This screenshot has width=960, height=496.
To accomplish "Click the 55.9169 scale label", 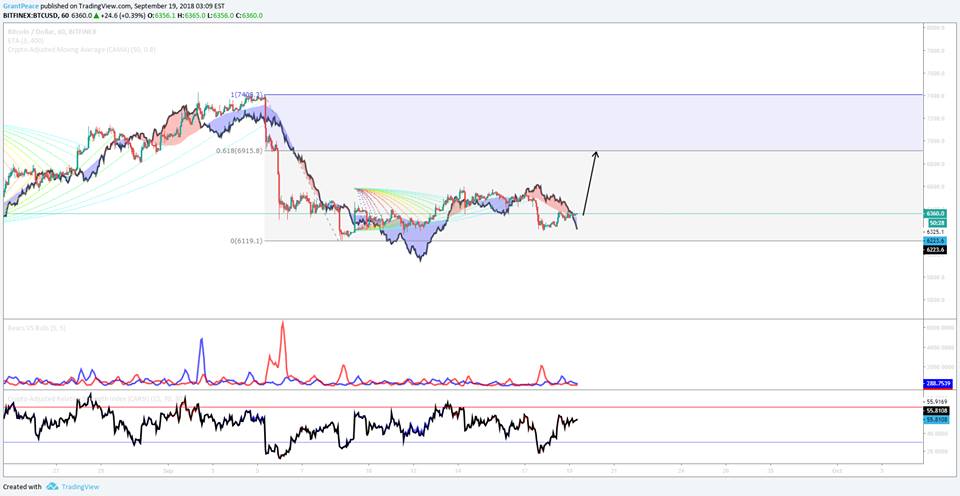I will tap(939, 402).
